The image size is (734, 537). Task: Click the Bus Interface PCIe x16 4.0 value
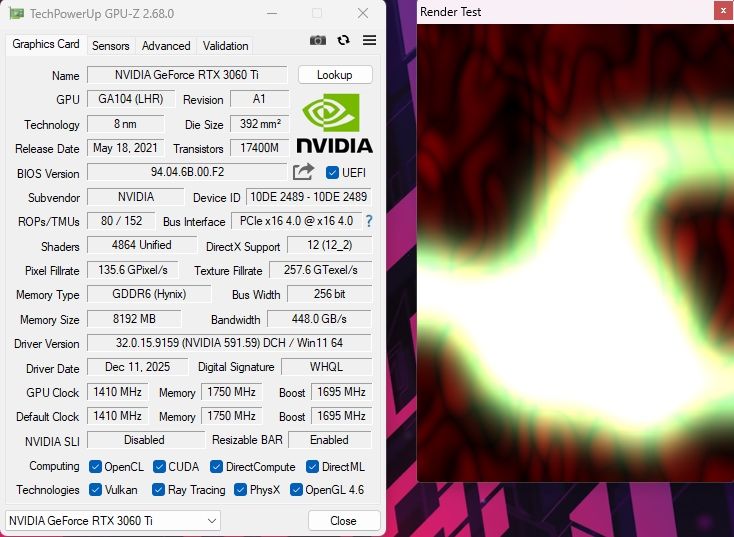tap(296, 221)
